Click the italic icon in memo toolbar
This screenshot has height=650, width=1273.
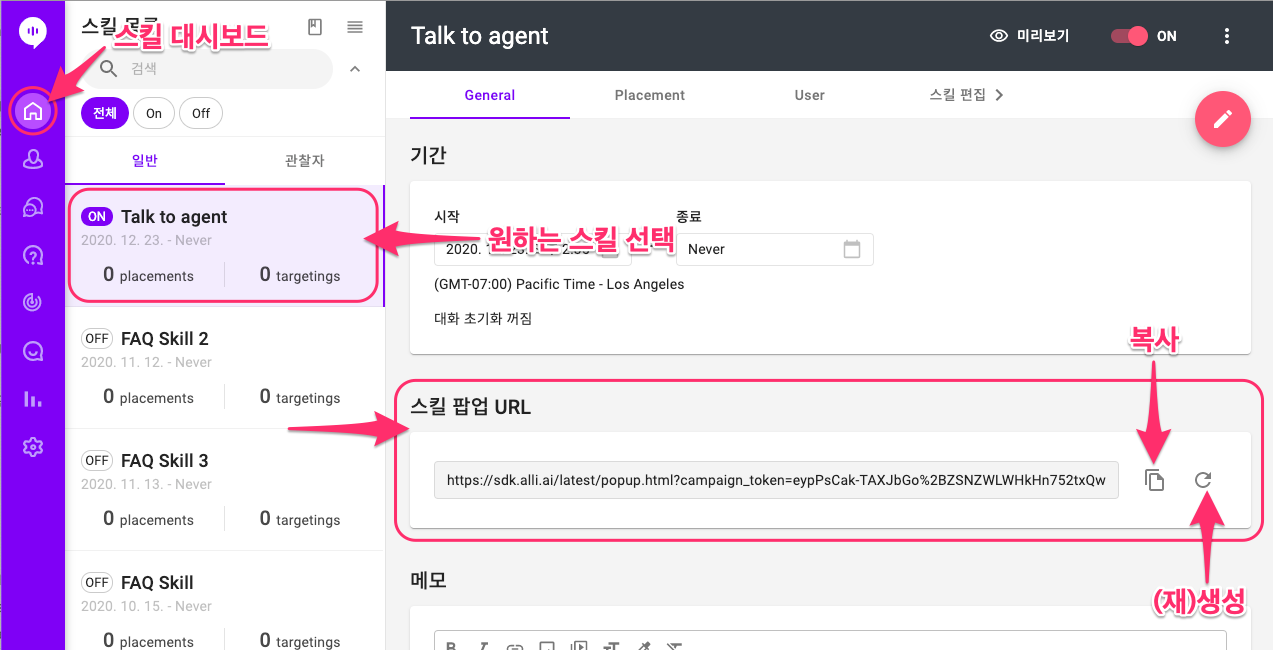tap(484, 646)
